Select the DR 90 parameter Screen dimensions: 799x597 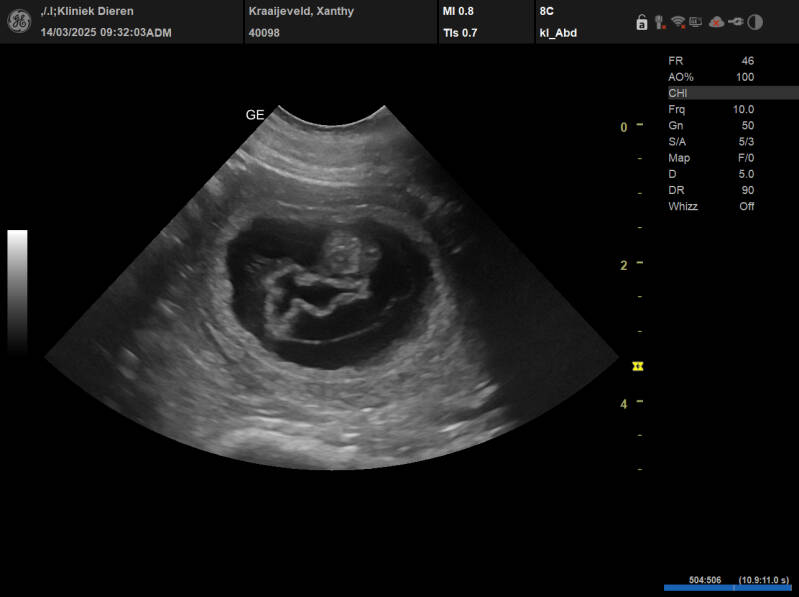pos(711,190)
